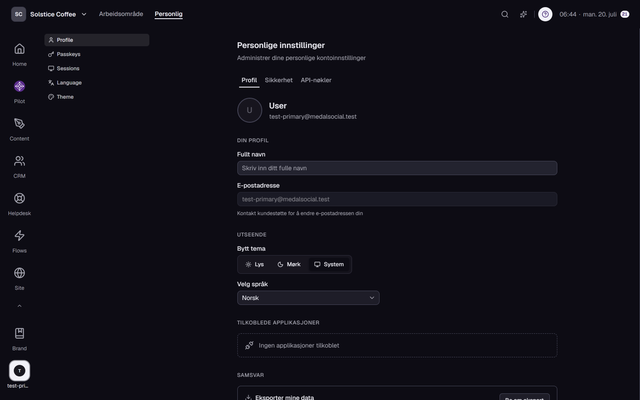Open Home from the left rail
Screen dimensions: 640x400
19,55
